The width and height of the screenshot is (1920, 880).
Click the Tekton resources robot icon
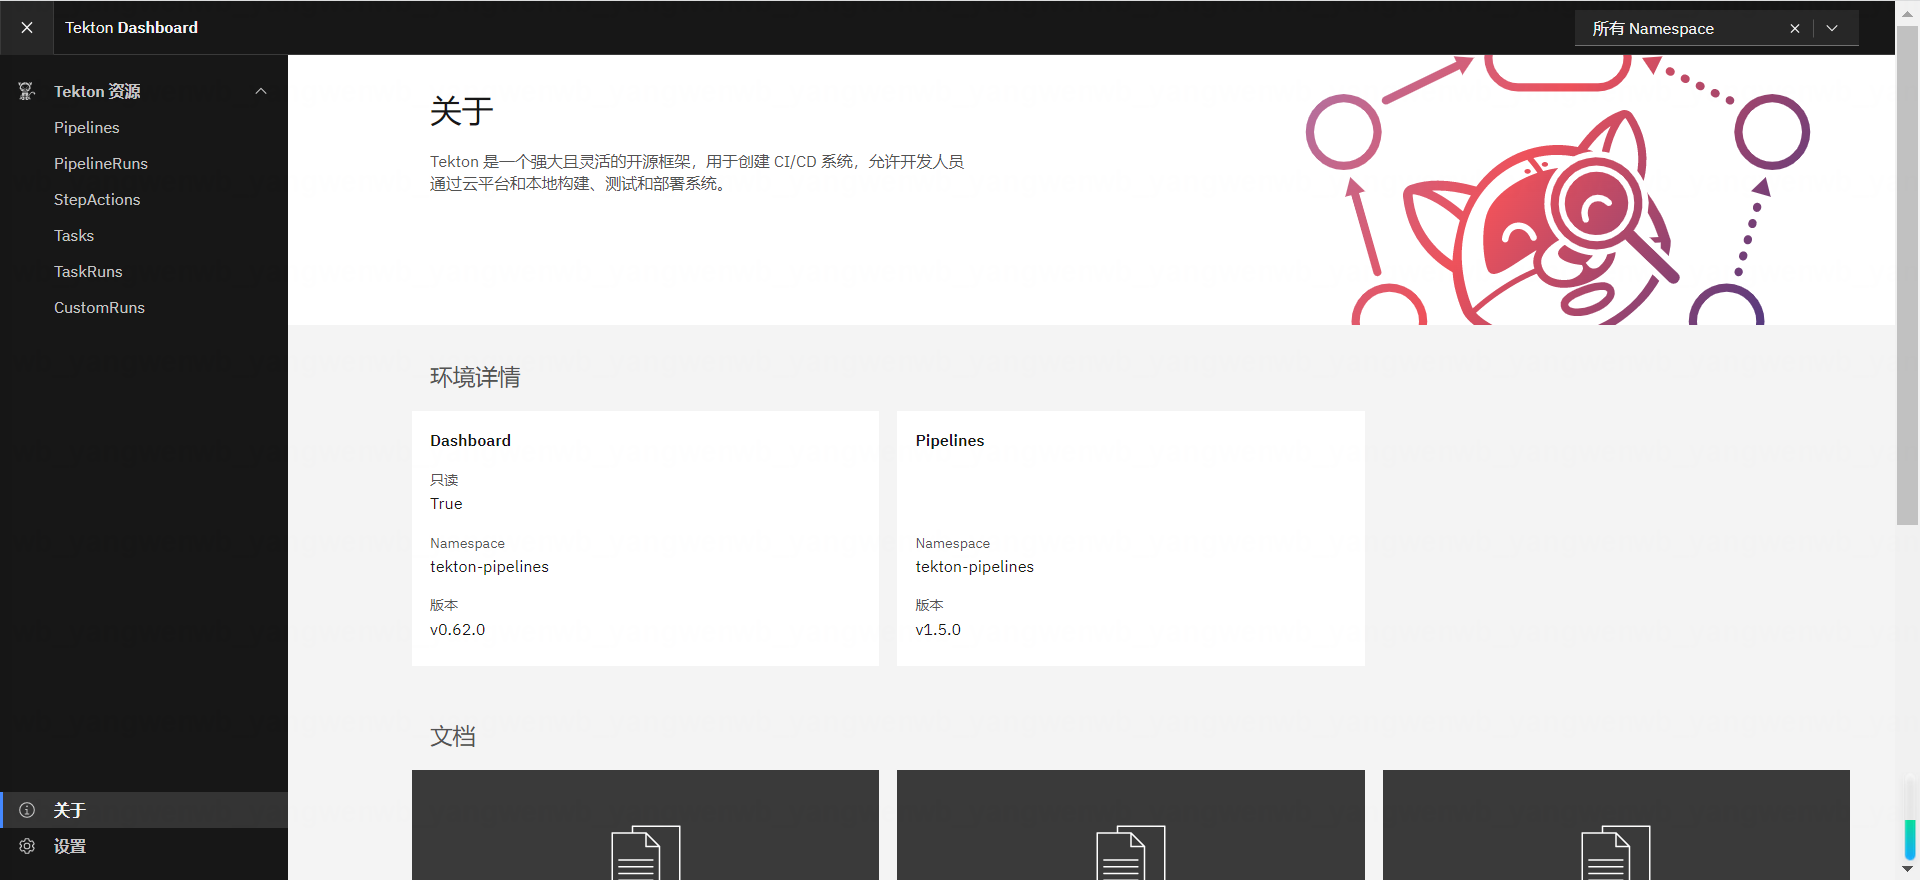point(27,92)
